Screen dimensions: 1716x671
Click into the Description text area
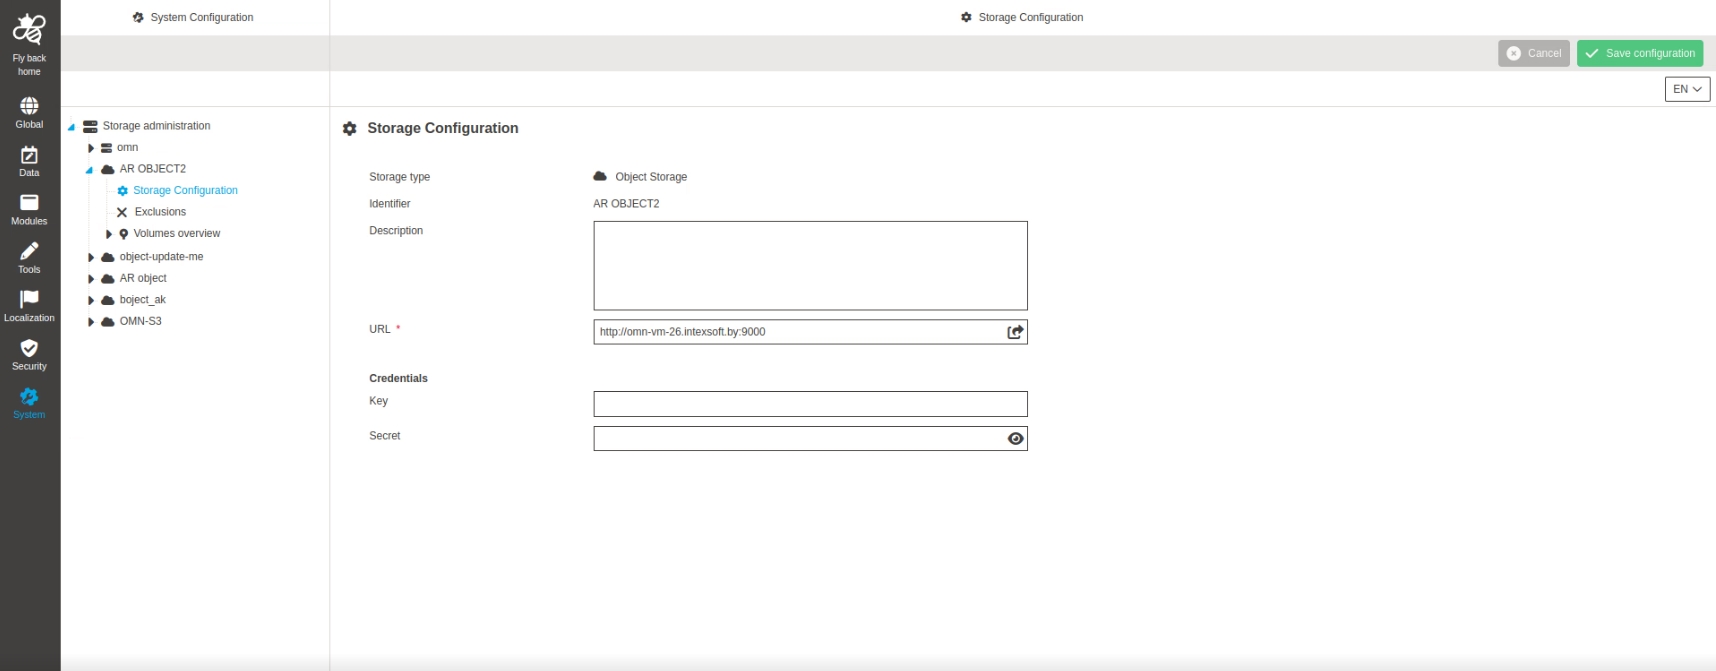coord(809,266)
